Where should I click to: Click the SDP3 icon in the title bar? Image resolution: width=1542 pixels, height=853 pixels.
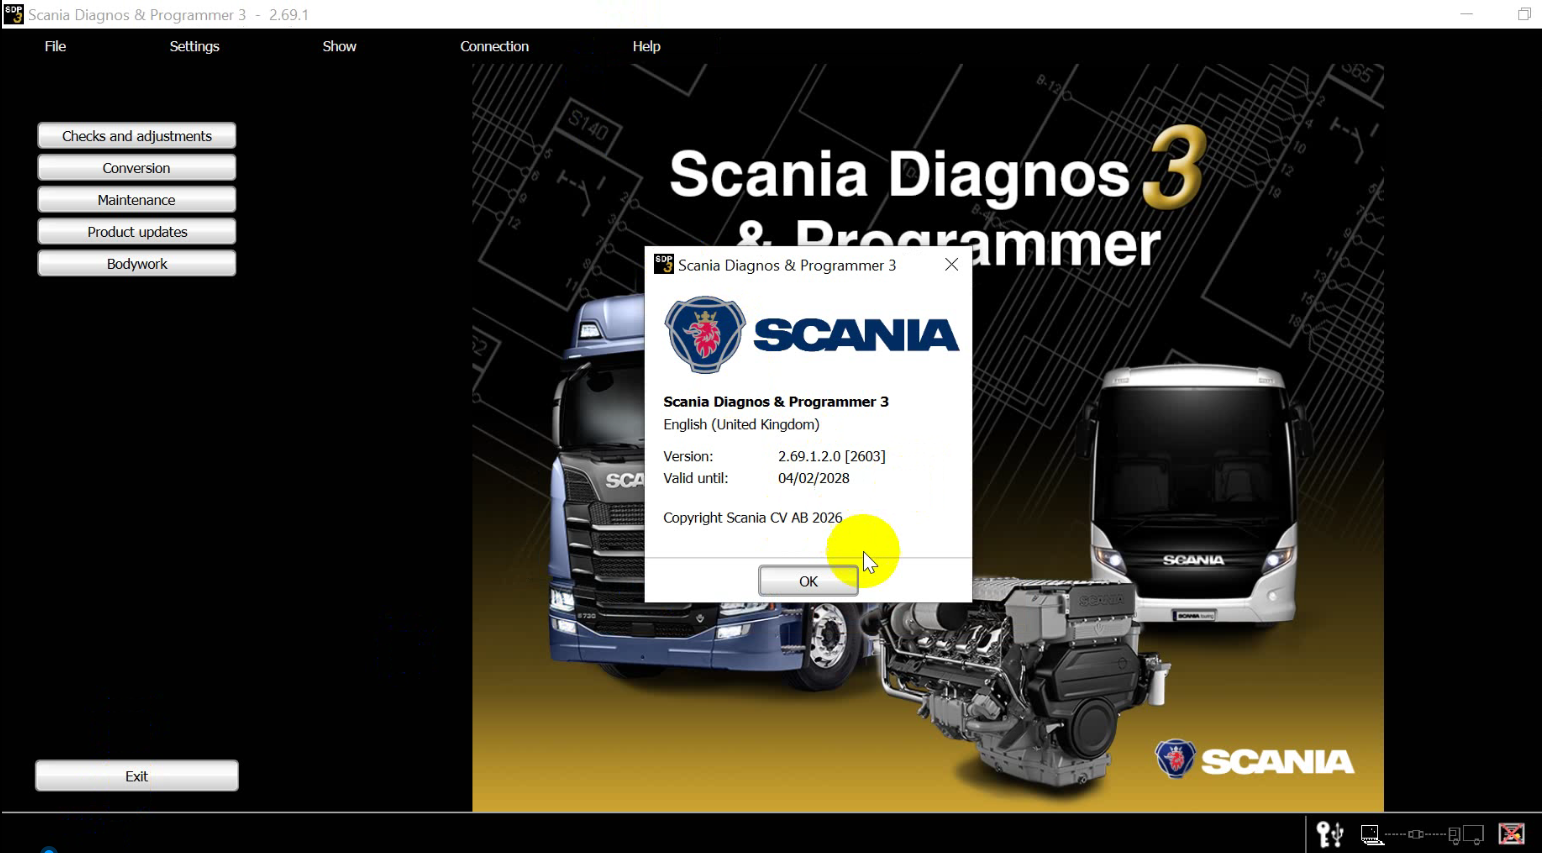(x=13, y=14)
